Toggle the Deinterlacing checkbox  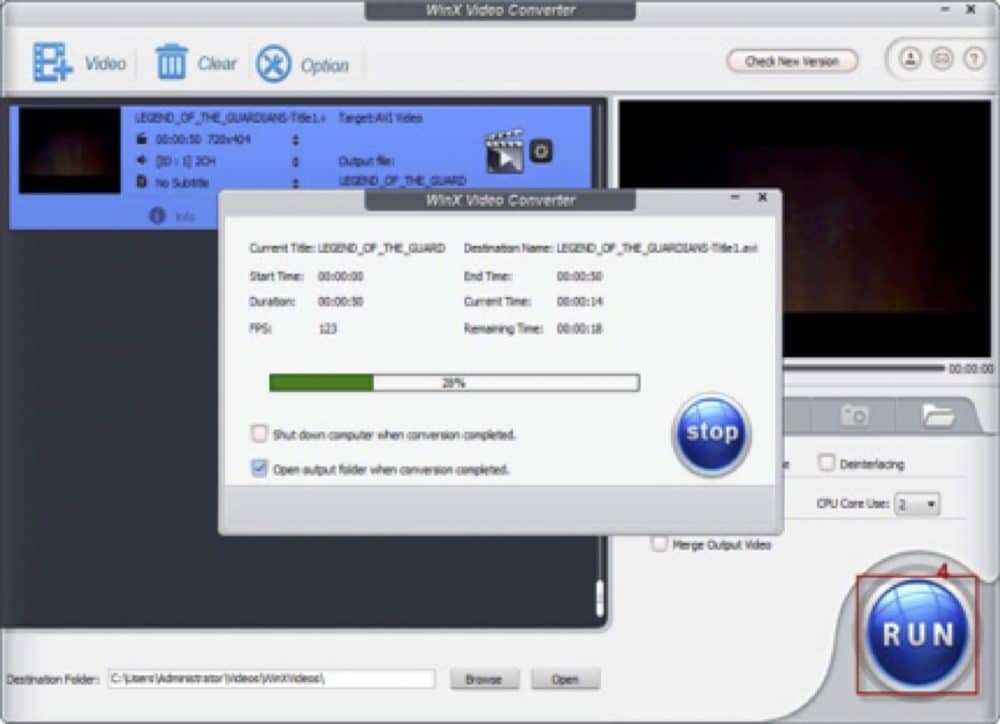[826, 462]
